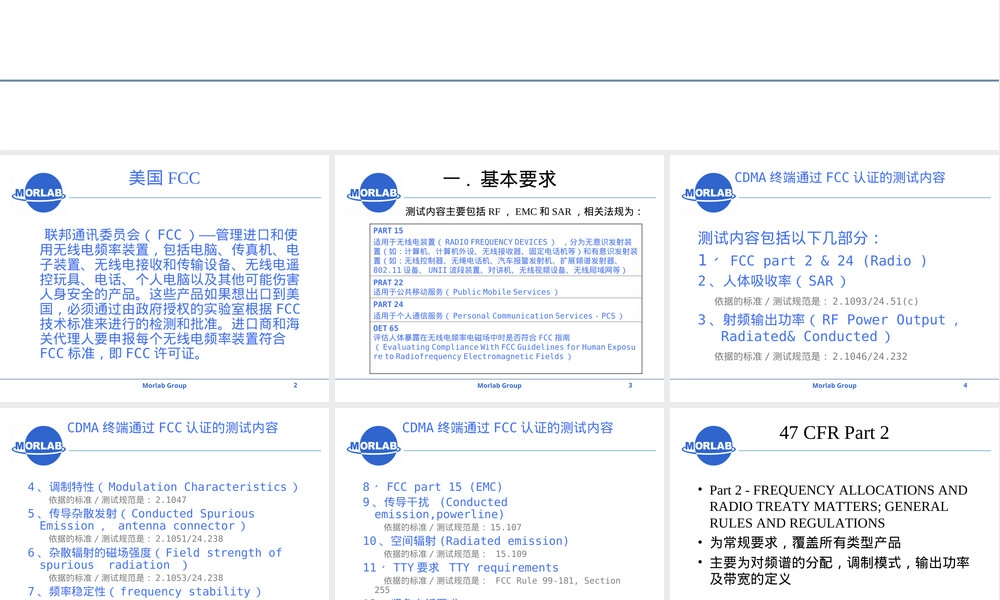Open the 一．基本要求 slide thumbnail
The width and height of the screenshot is (1000, 600).
point(499,278)
